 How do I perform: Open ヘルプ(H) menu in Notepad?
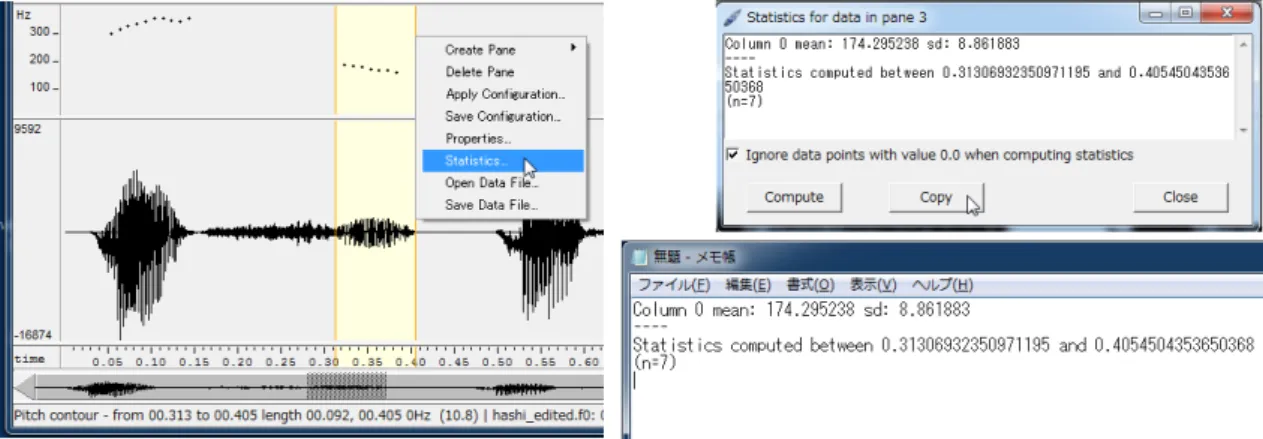point(940,284)
